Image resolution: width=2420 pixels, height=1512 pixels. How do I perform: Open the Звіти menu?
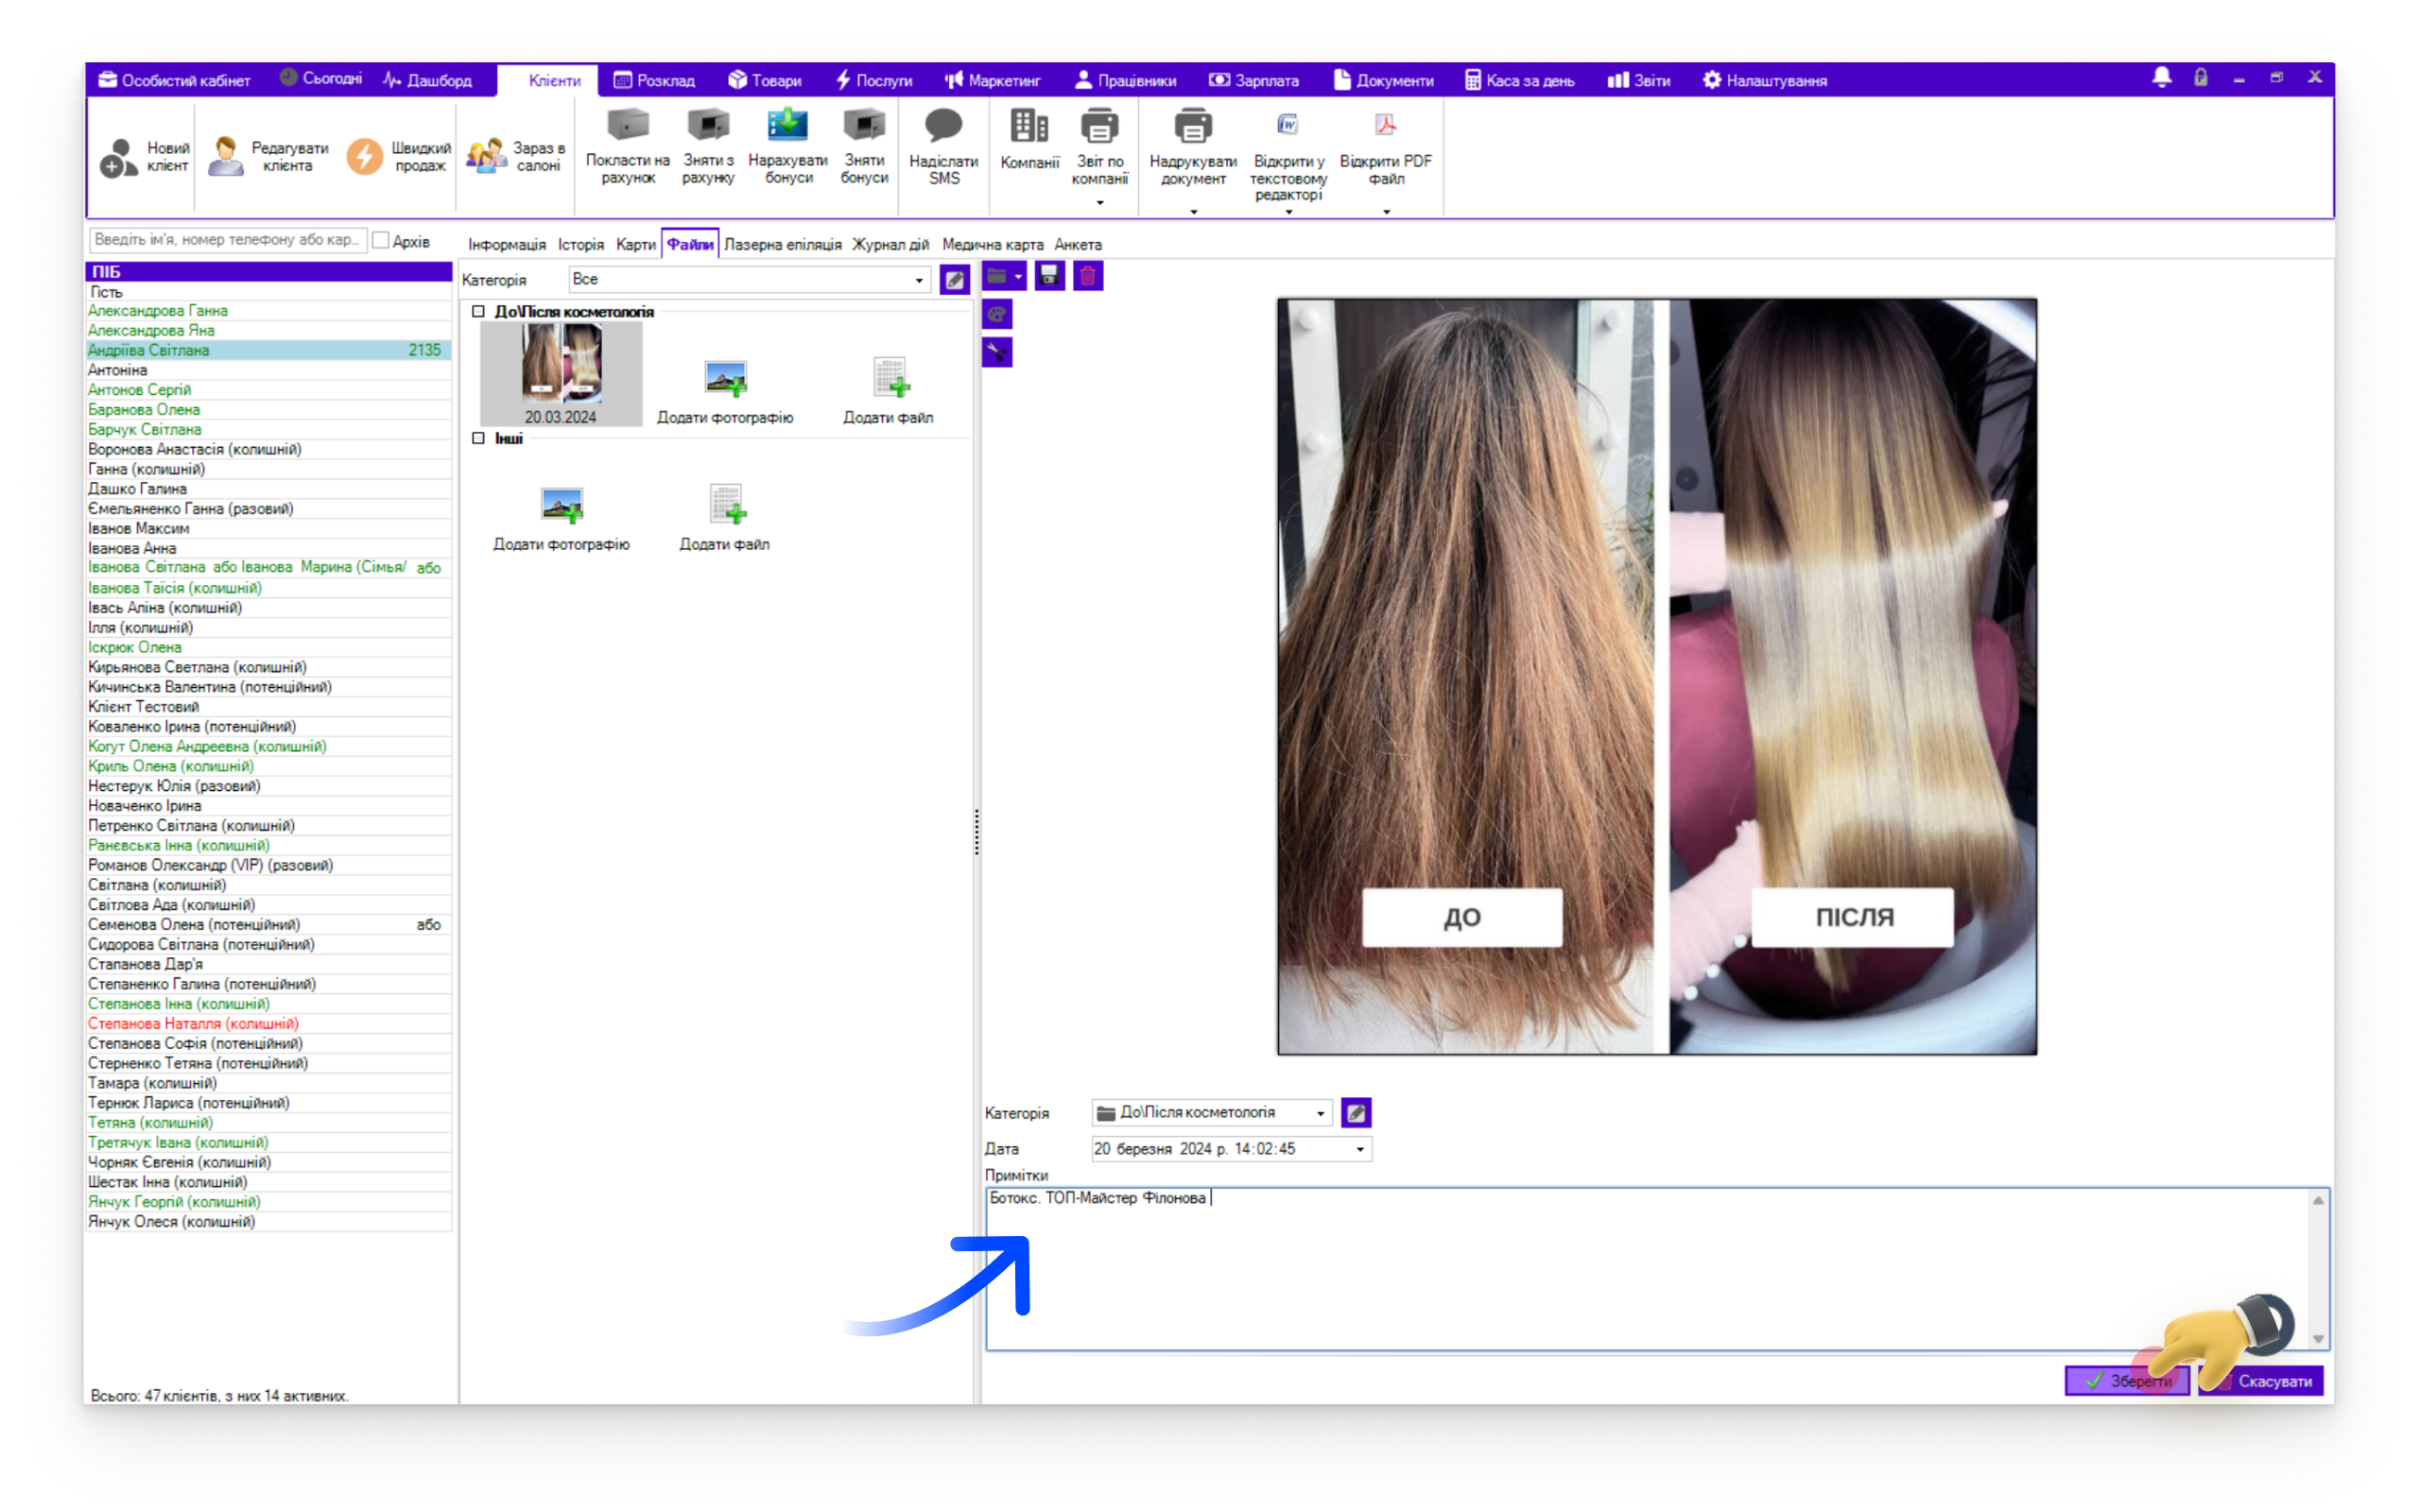(x=1639, y=80)
